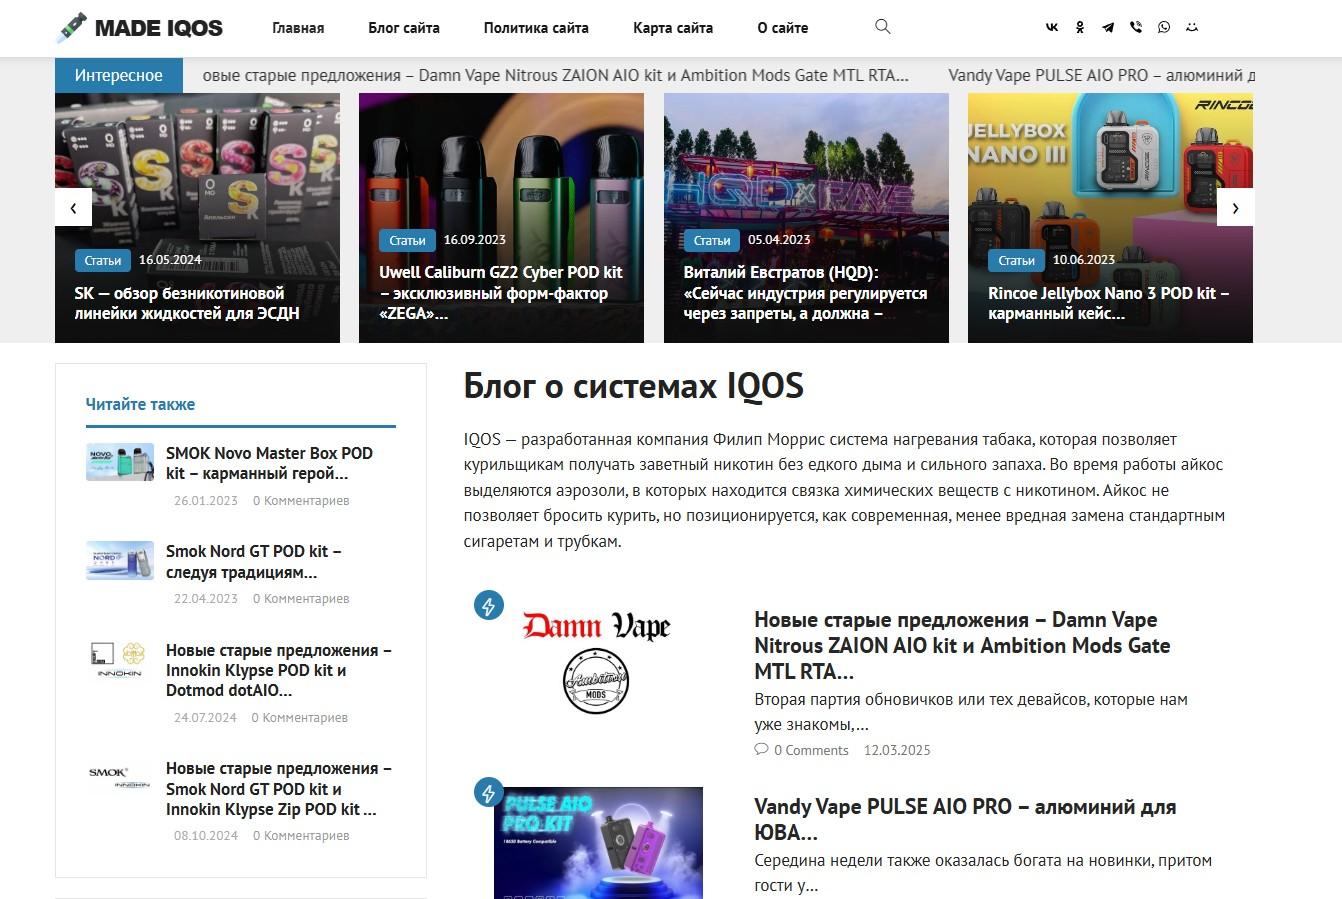Open the VK social icon

click(1052, 28)
